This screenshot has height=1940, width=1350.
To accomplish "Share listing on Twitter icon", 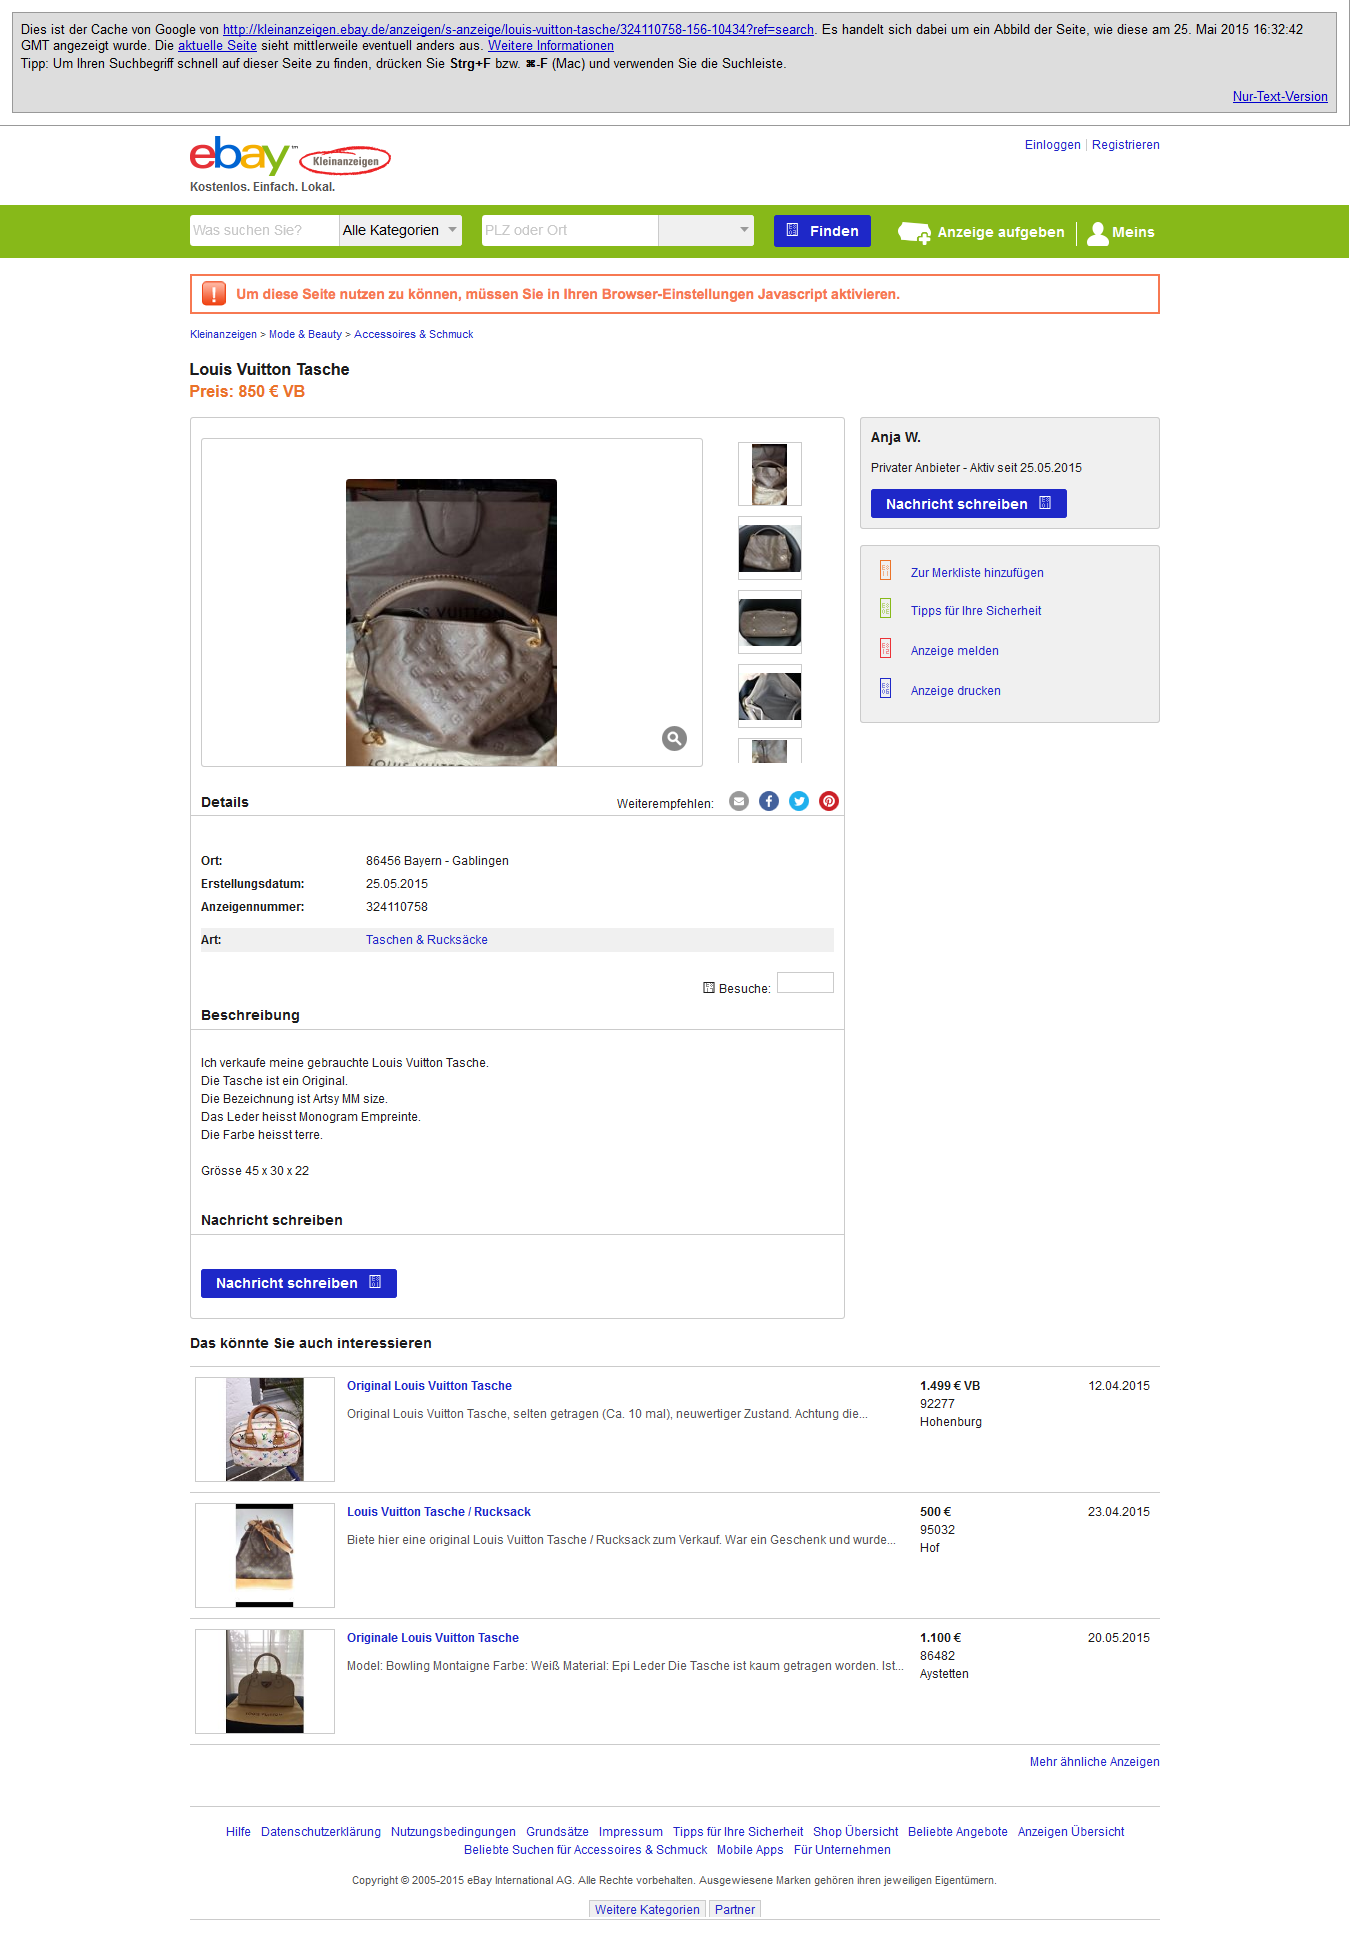I will click(x=799, y=801).
